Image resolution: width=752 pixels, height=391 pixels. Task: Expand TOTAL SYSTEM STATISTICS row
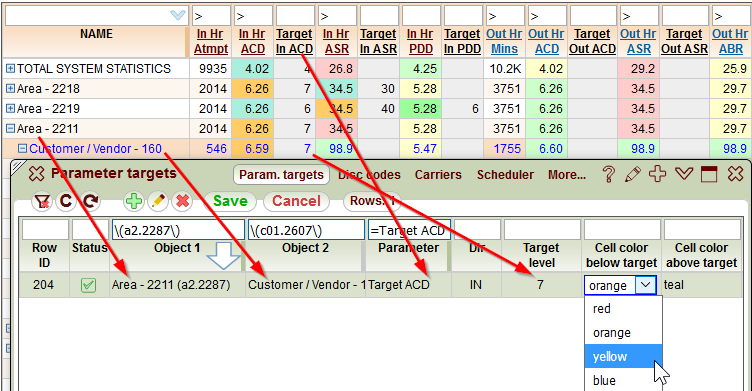[x=10, y=69]
